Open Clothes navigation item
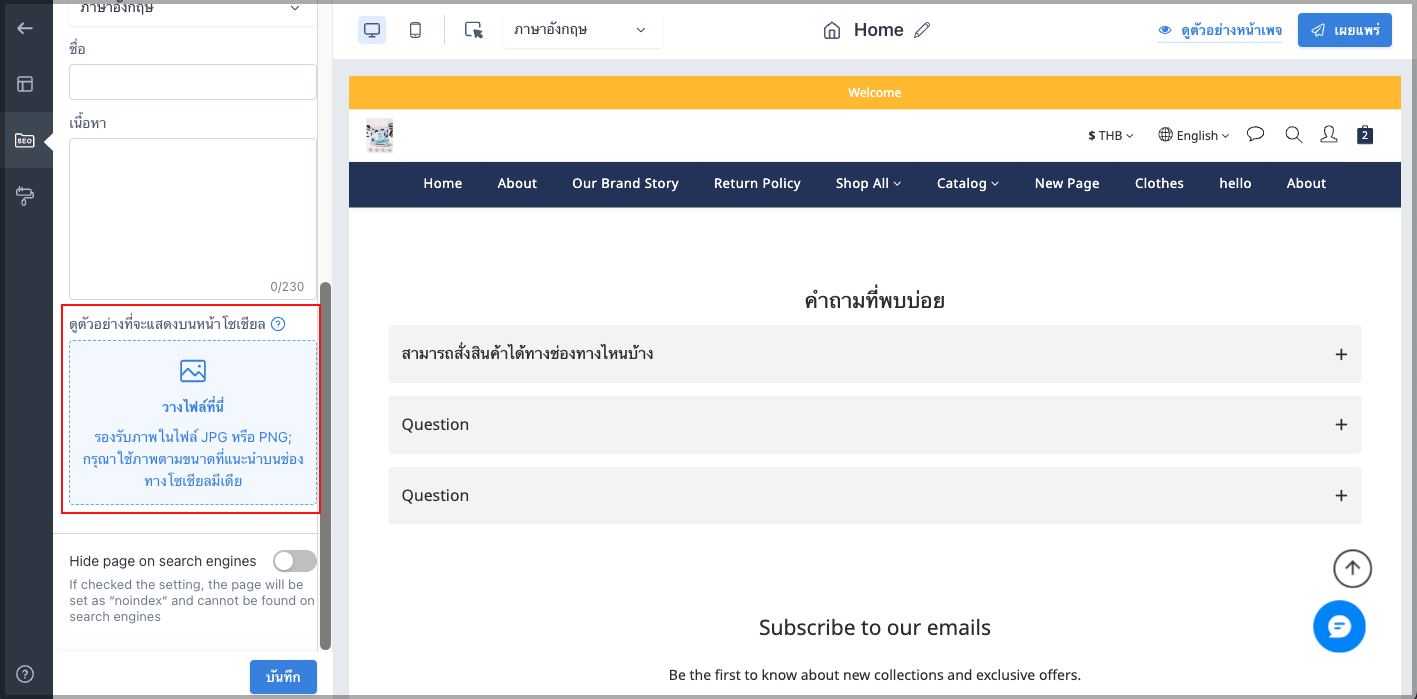Viewport: 1417px width, 699px height. coord(1159,183)
